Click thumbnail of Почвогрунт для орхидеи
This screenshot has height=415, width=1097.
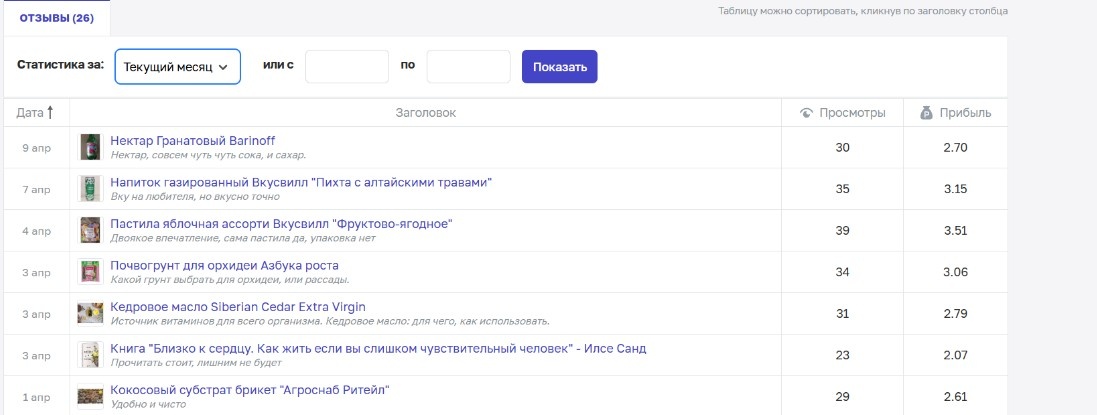[90, 272]
